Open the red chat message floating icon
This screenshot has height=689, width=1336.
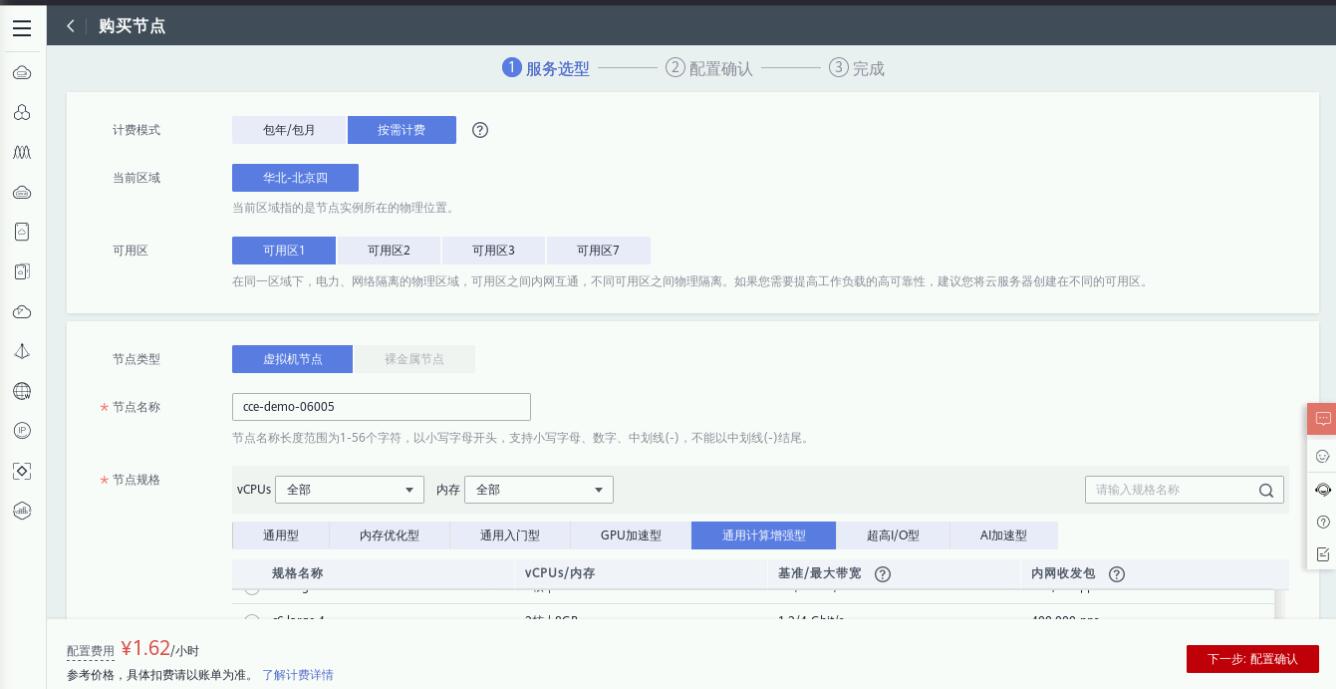tap(1322, 418)
